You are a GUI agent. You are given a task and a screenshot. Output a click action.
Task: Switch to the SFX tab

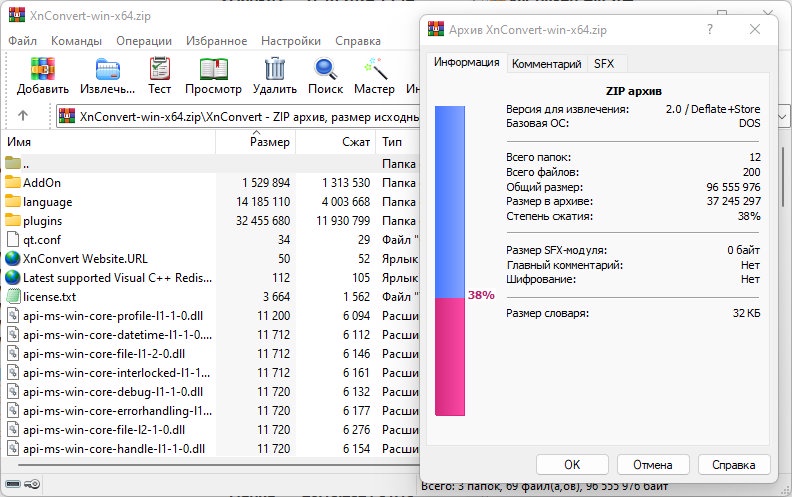point(604,63)
